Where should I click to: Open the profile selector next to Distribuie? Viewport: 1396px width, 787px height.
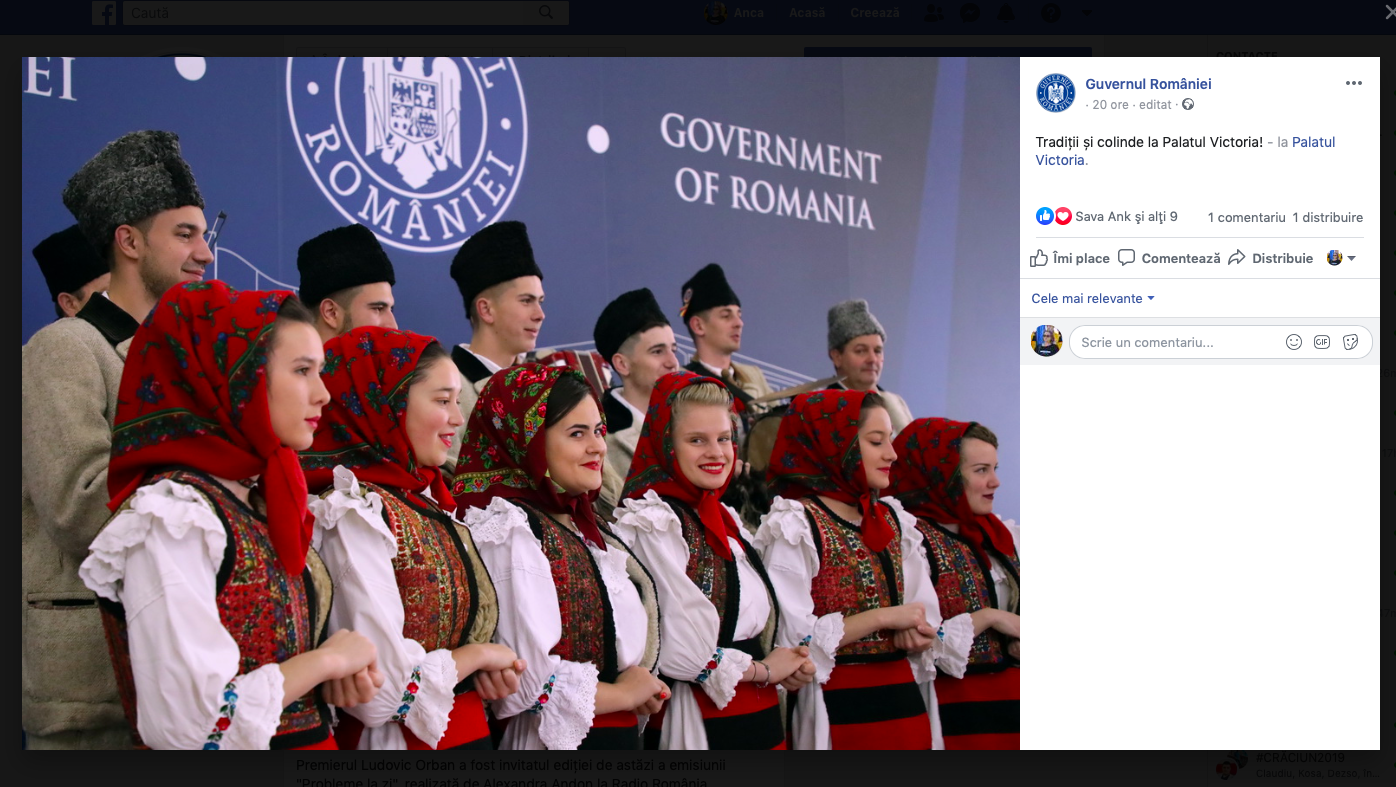coord(1341,258)
